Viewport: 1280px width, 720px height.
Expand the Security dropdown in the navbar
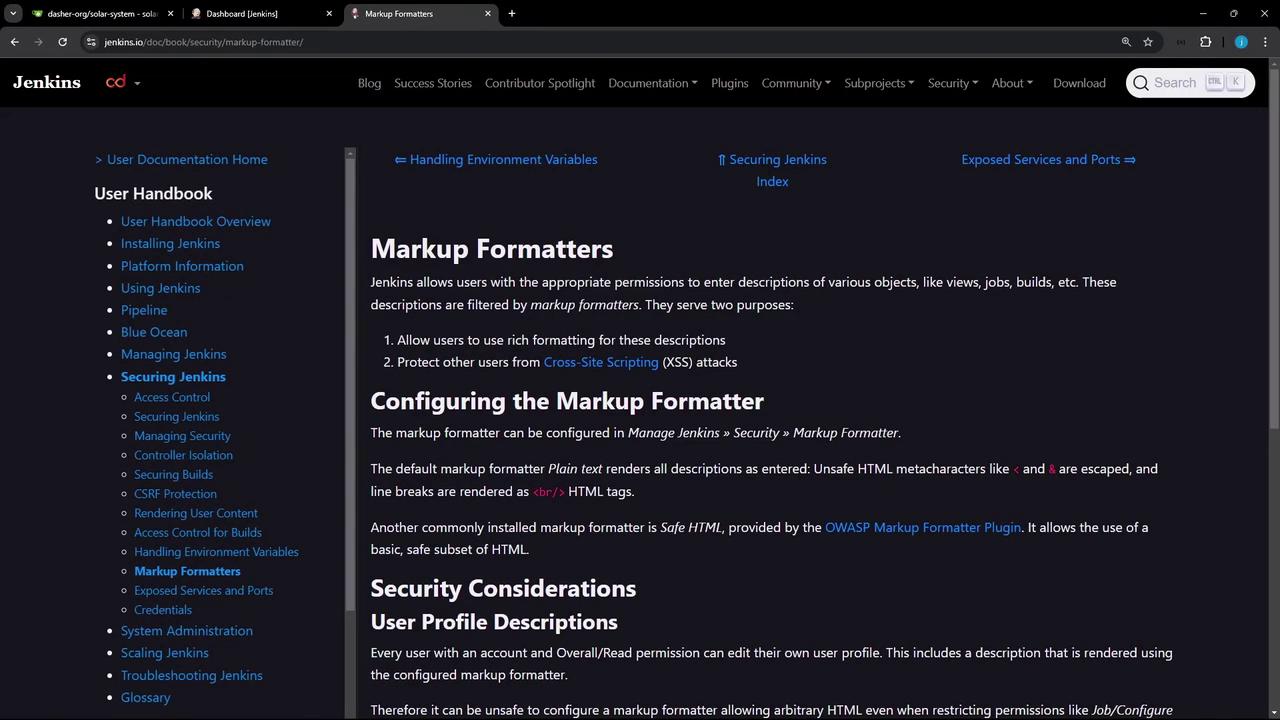pyautogui.click(x=953, y=83)
